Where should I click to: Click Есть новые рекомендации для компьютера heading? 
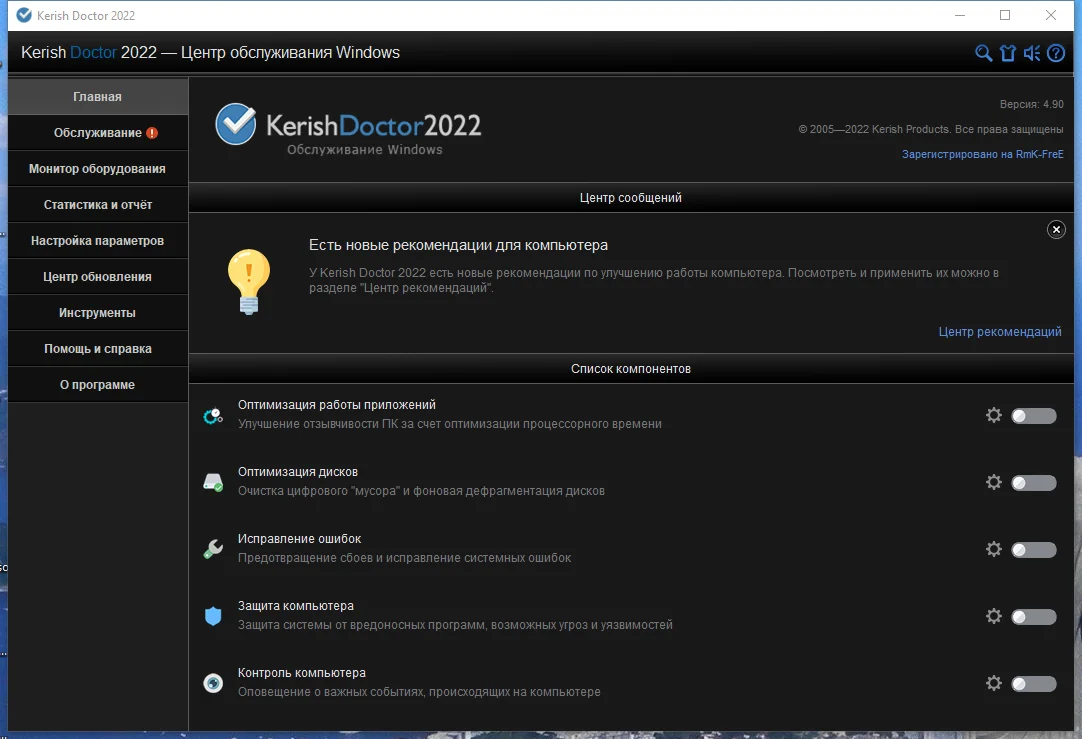pyautogui.click(x=458, y=245)
